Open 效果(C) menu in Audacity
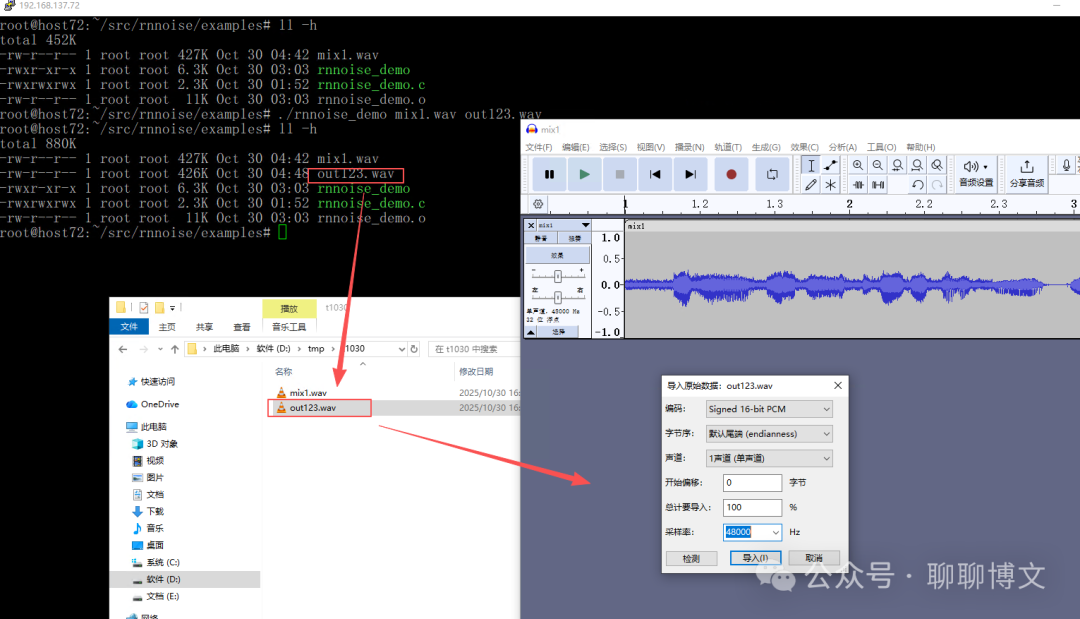The image size is (1080, 619). tap(804, 147)
